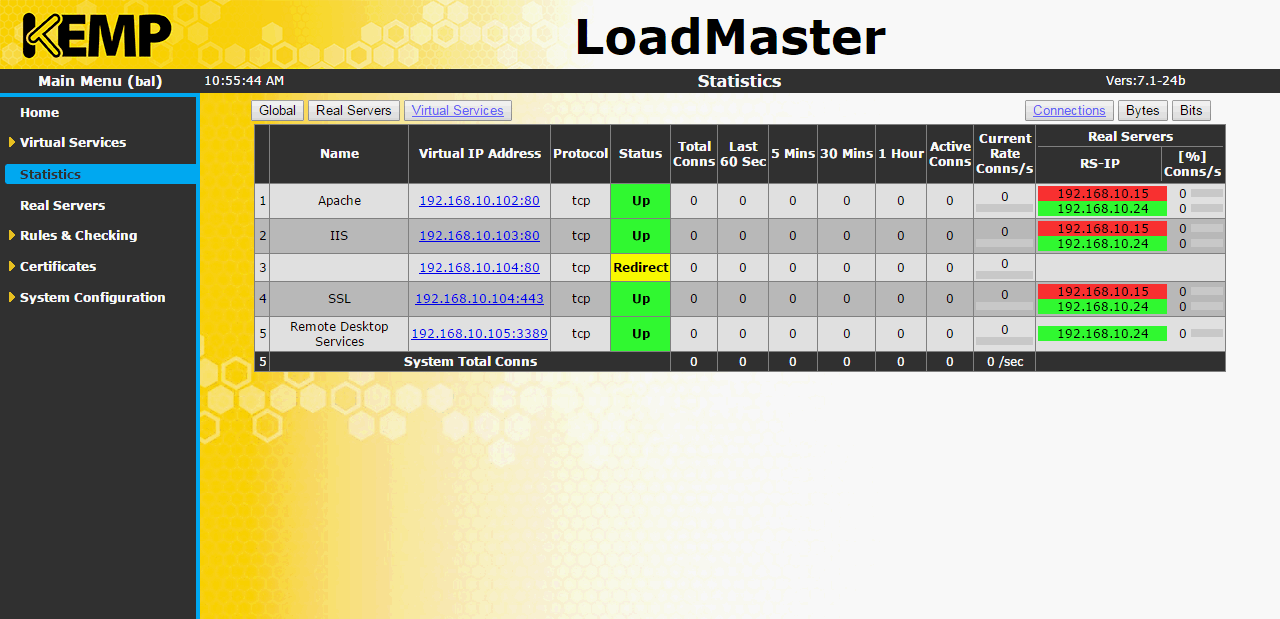Select the Virtual Services statistics button
Screen dimensions: 1280x619
tap(458, 110)
